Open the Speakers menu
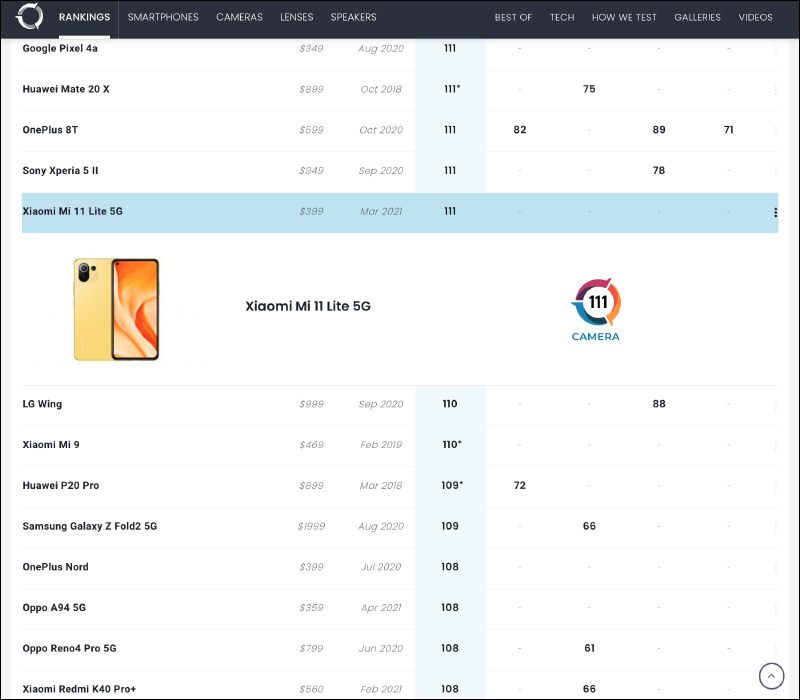 [x=353, y=17]
